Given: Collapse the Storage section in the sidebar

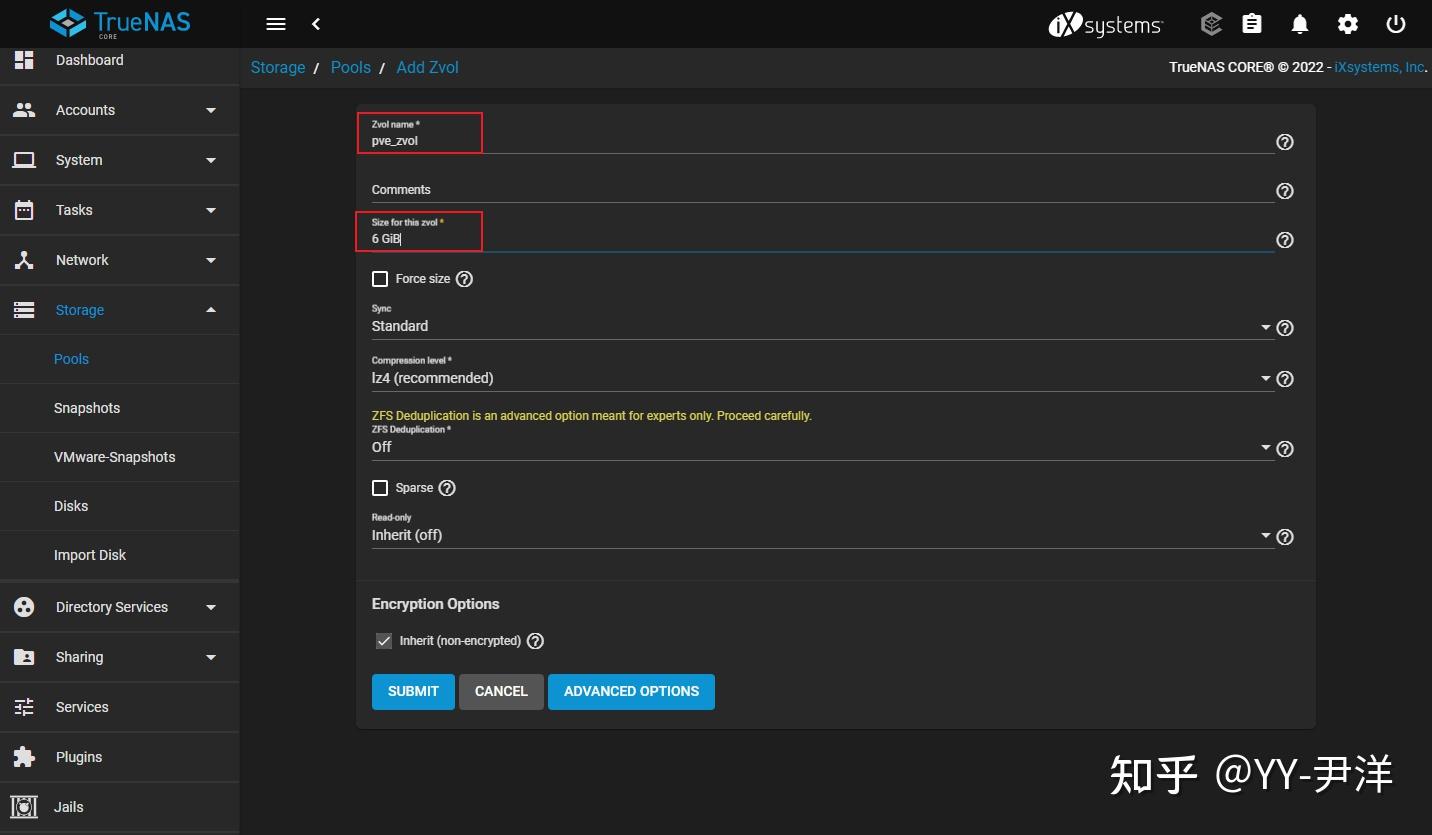Looking at the screenshot, I should (211, 310).
